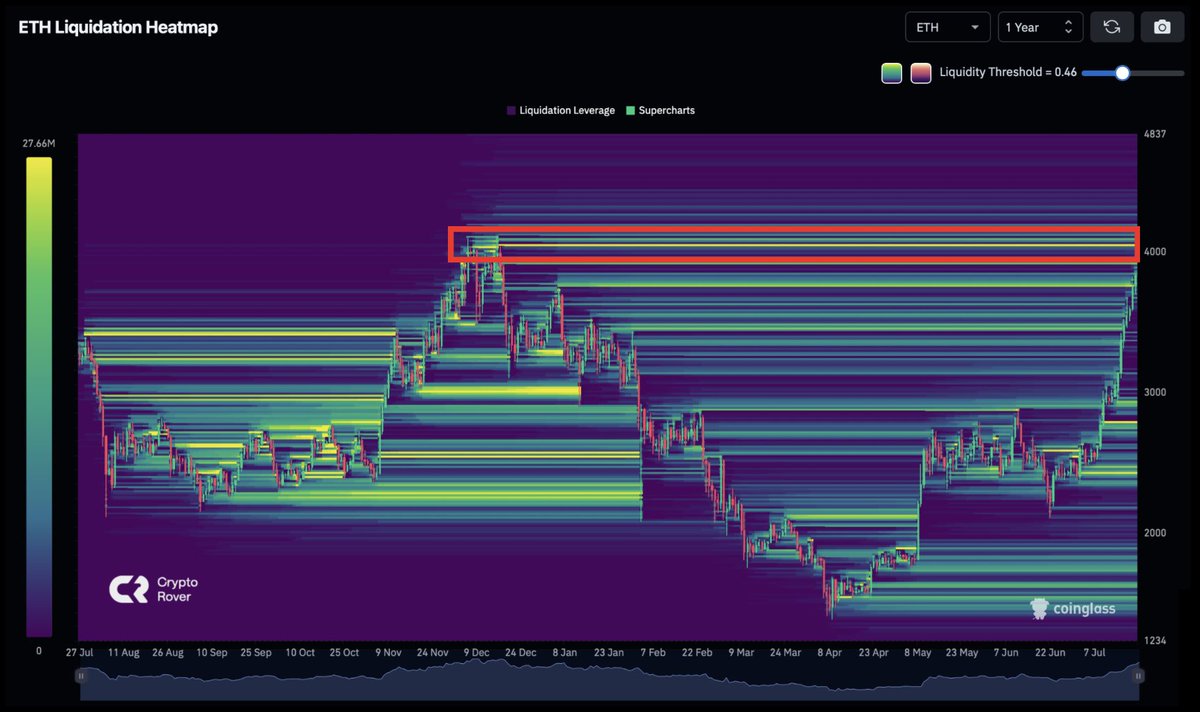Viewport: 1200px width, 712px height.
Task: Click the 23 Apr date label
Action: pos(872,653)
